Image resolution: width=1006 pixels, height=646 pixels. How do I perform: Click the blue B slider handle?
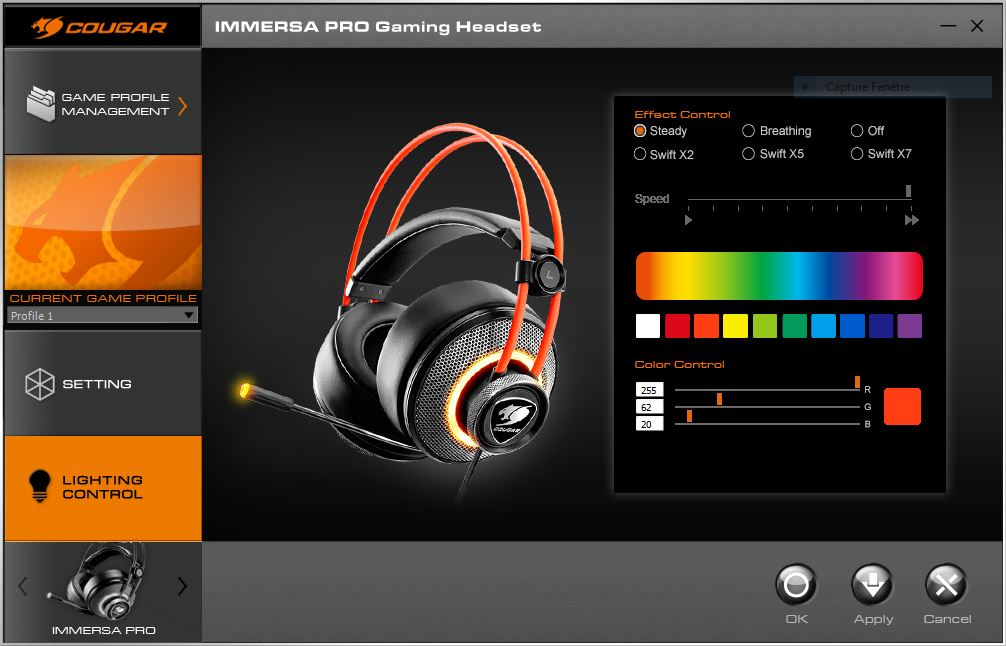tap(689, 416)
